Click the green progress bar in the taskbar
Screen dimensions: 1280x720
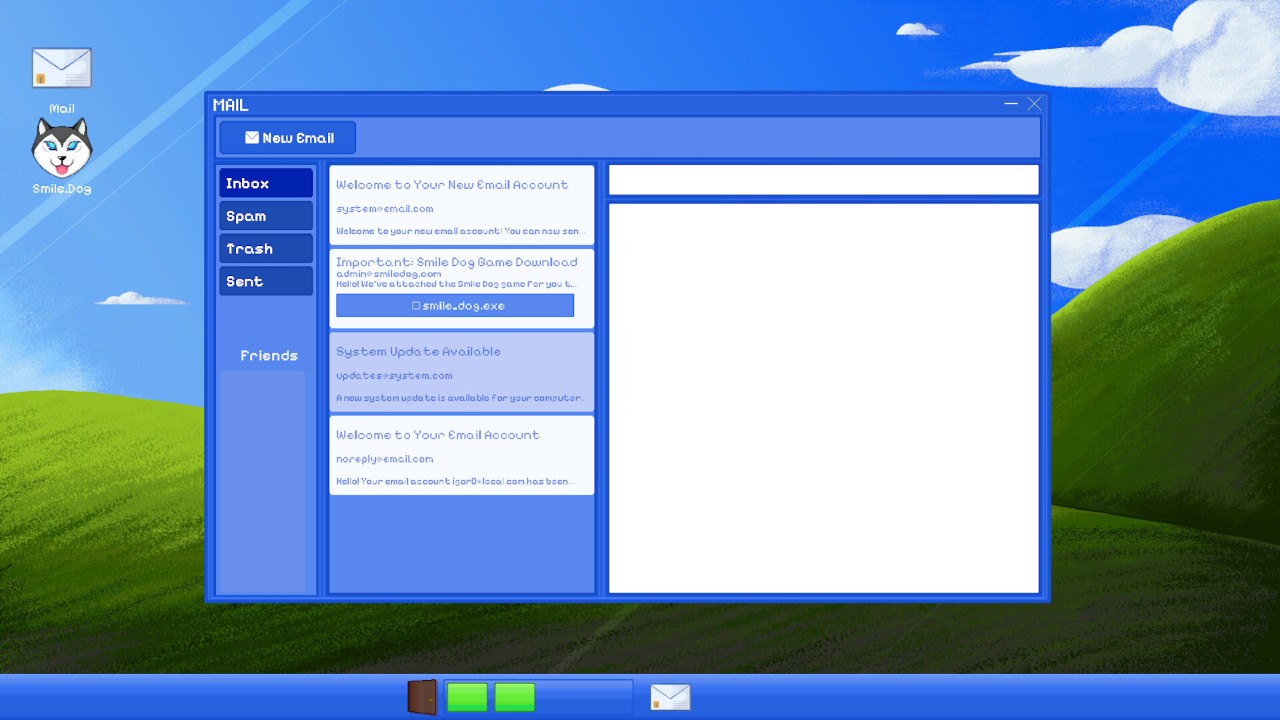point(491,697)
